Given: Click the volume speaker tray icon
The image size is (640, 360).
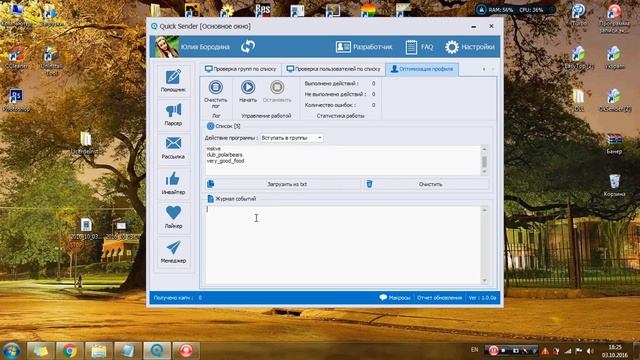Looking at the screenshot, I should (590, 351).
